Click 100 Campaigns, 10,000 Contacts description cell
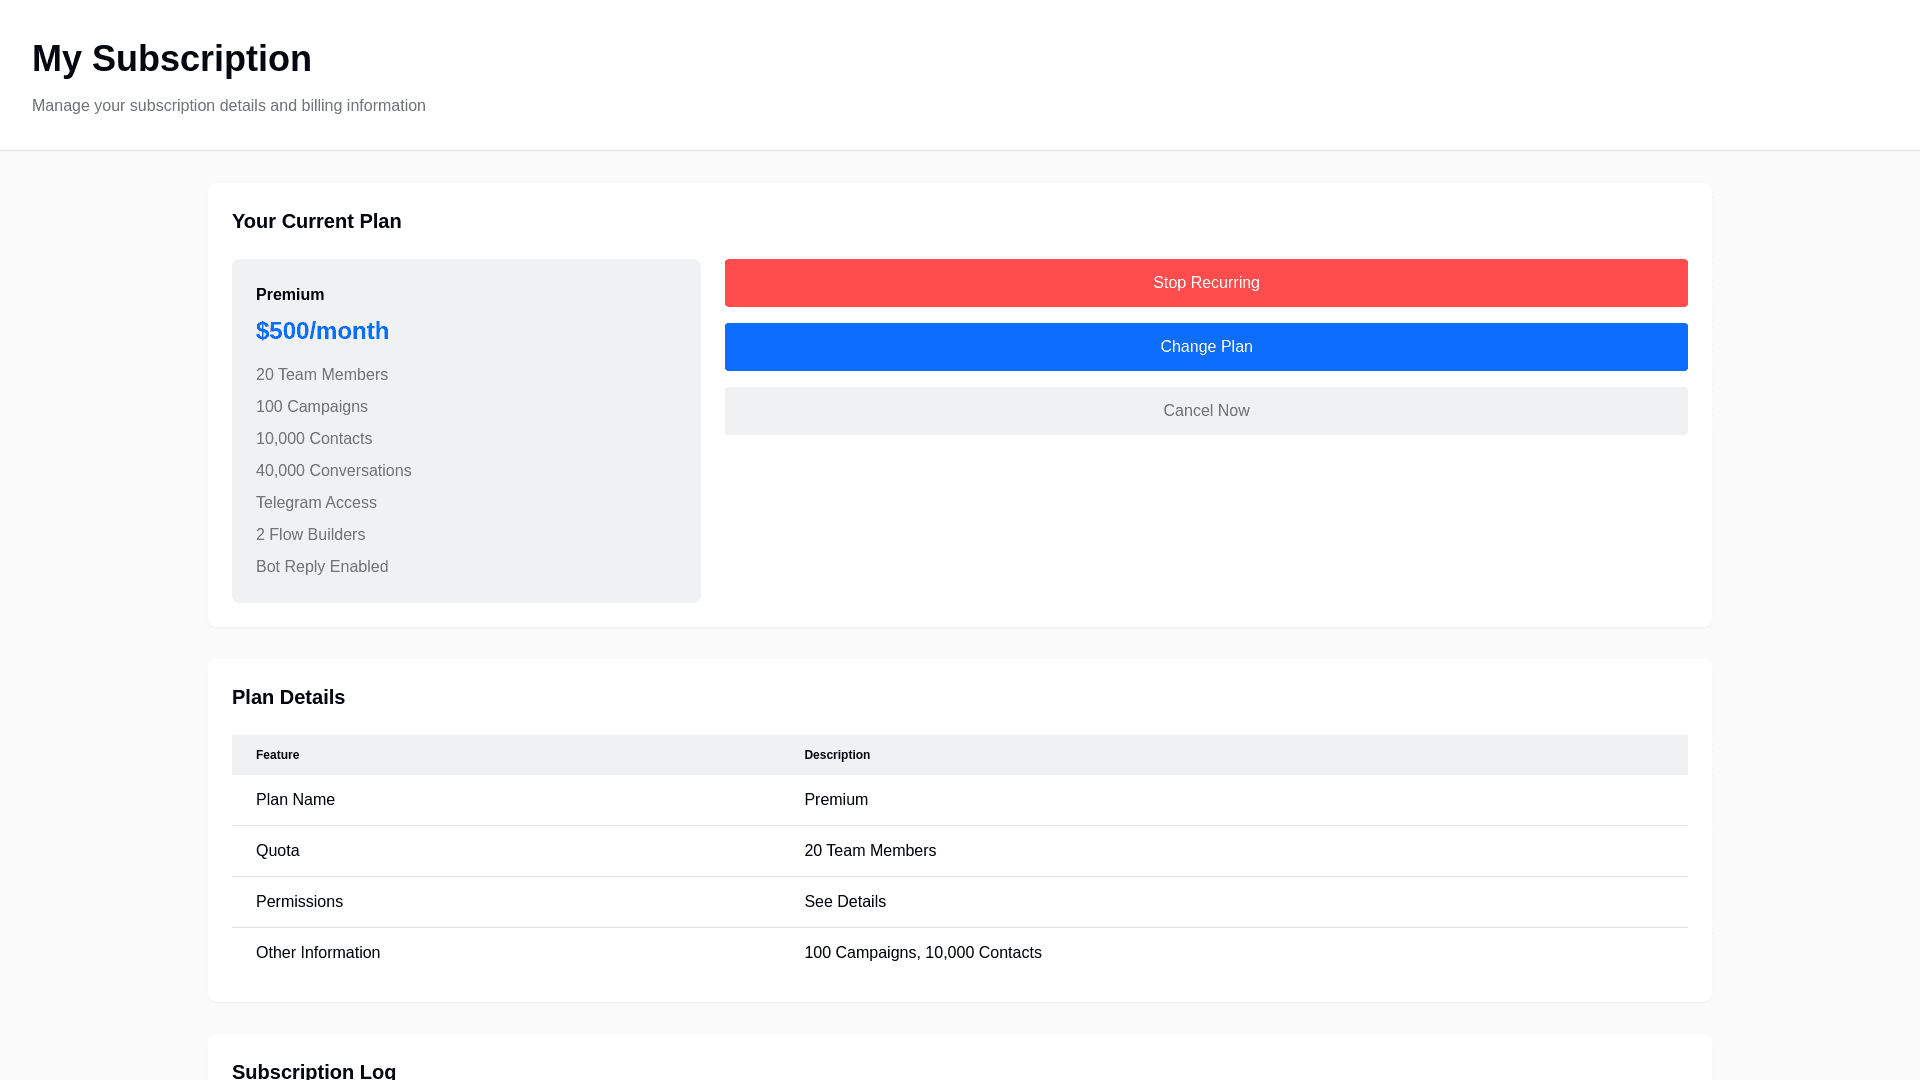This screenshot has width=1920, height=1080. pos(922,953)
